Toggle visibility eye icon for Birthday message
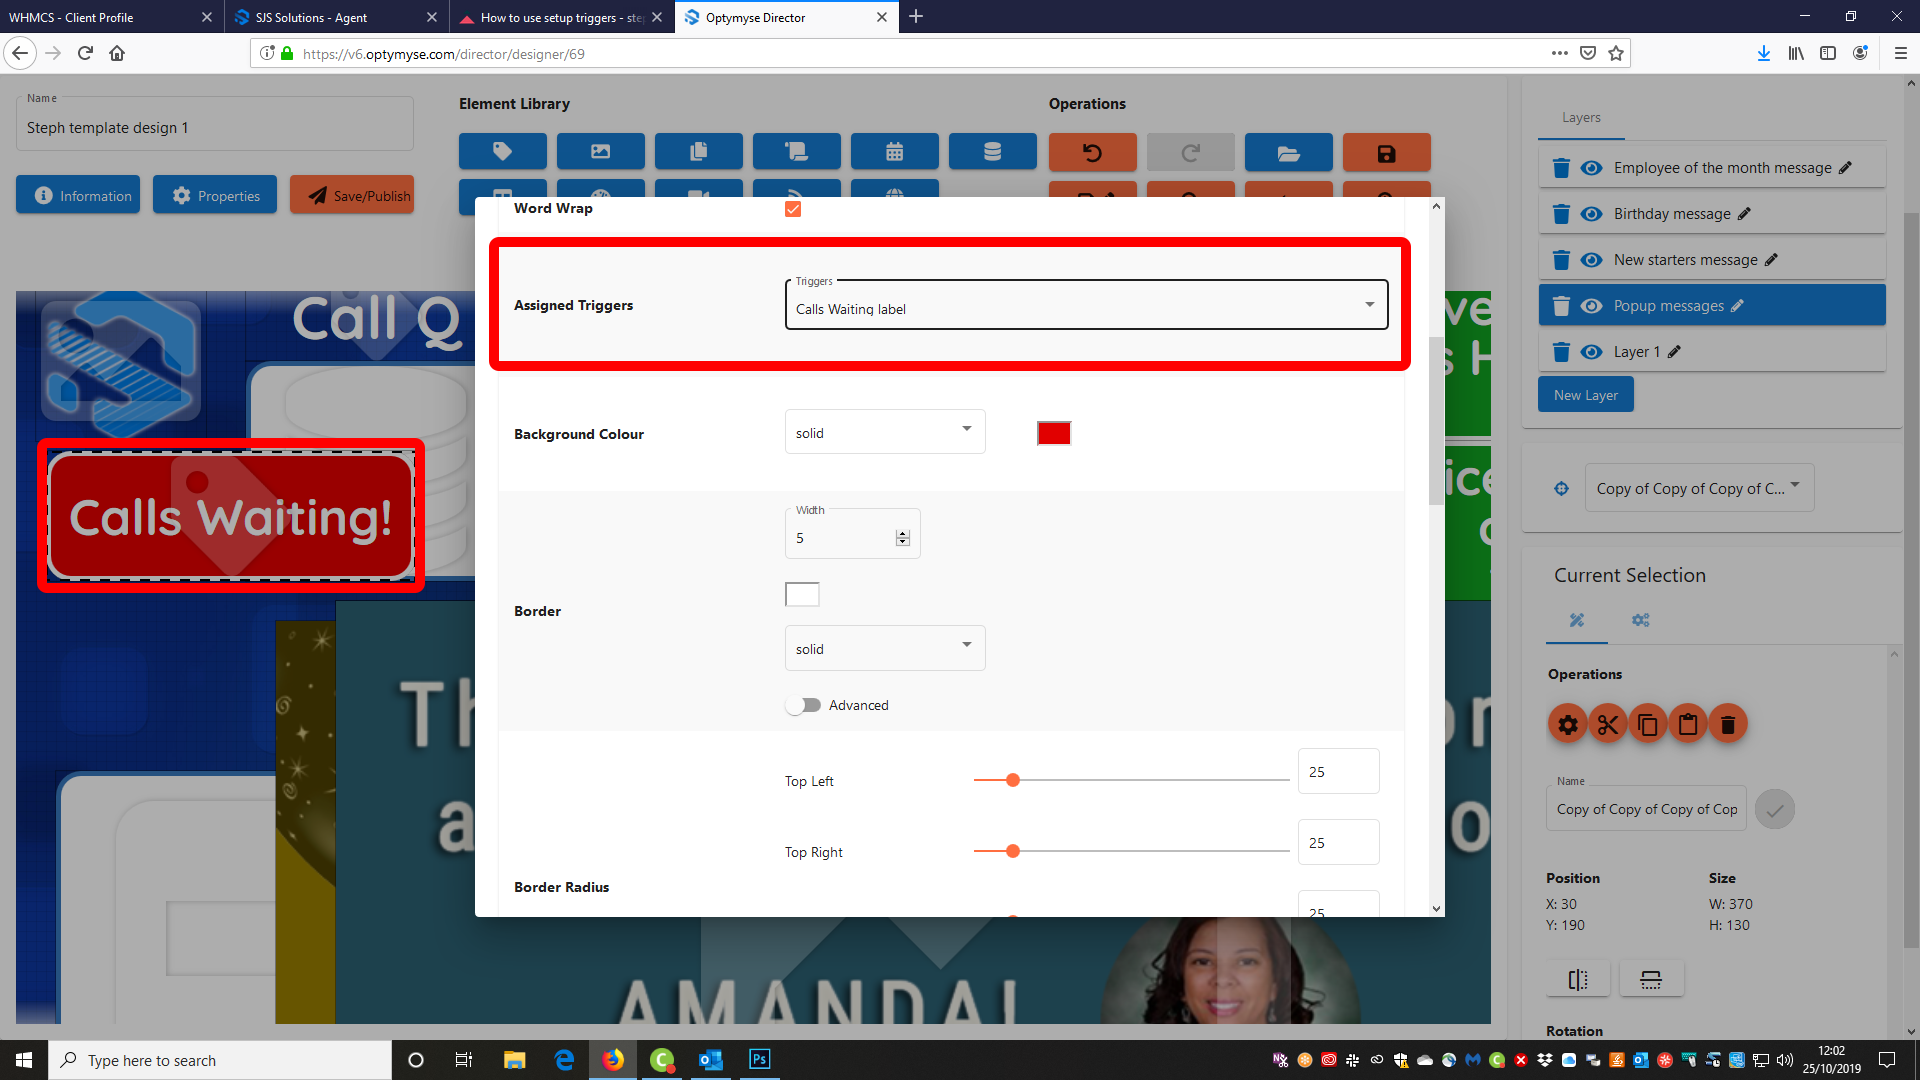Screen dimensions: 1920x1080 coord(1593,214)
